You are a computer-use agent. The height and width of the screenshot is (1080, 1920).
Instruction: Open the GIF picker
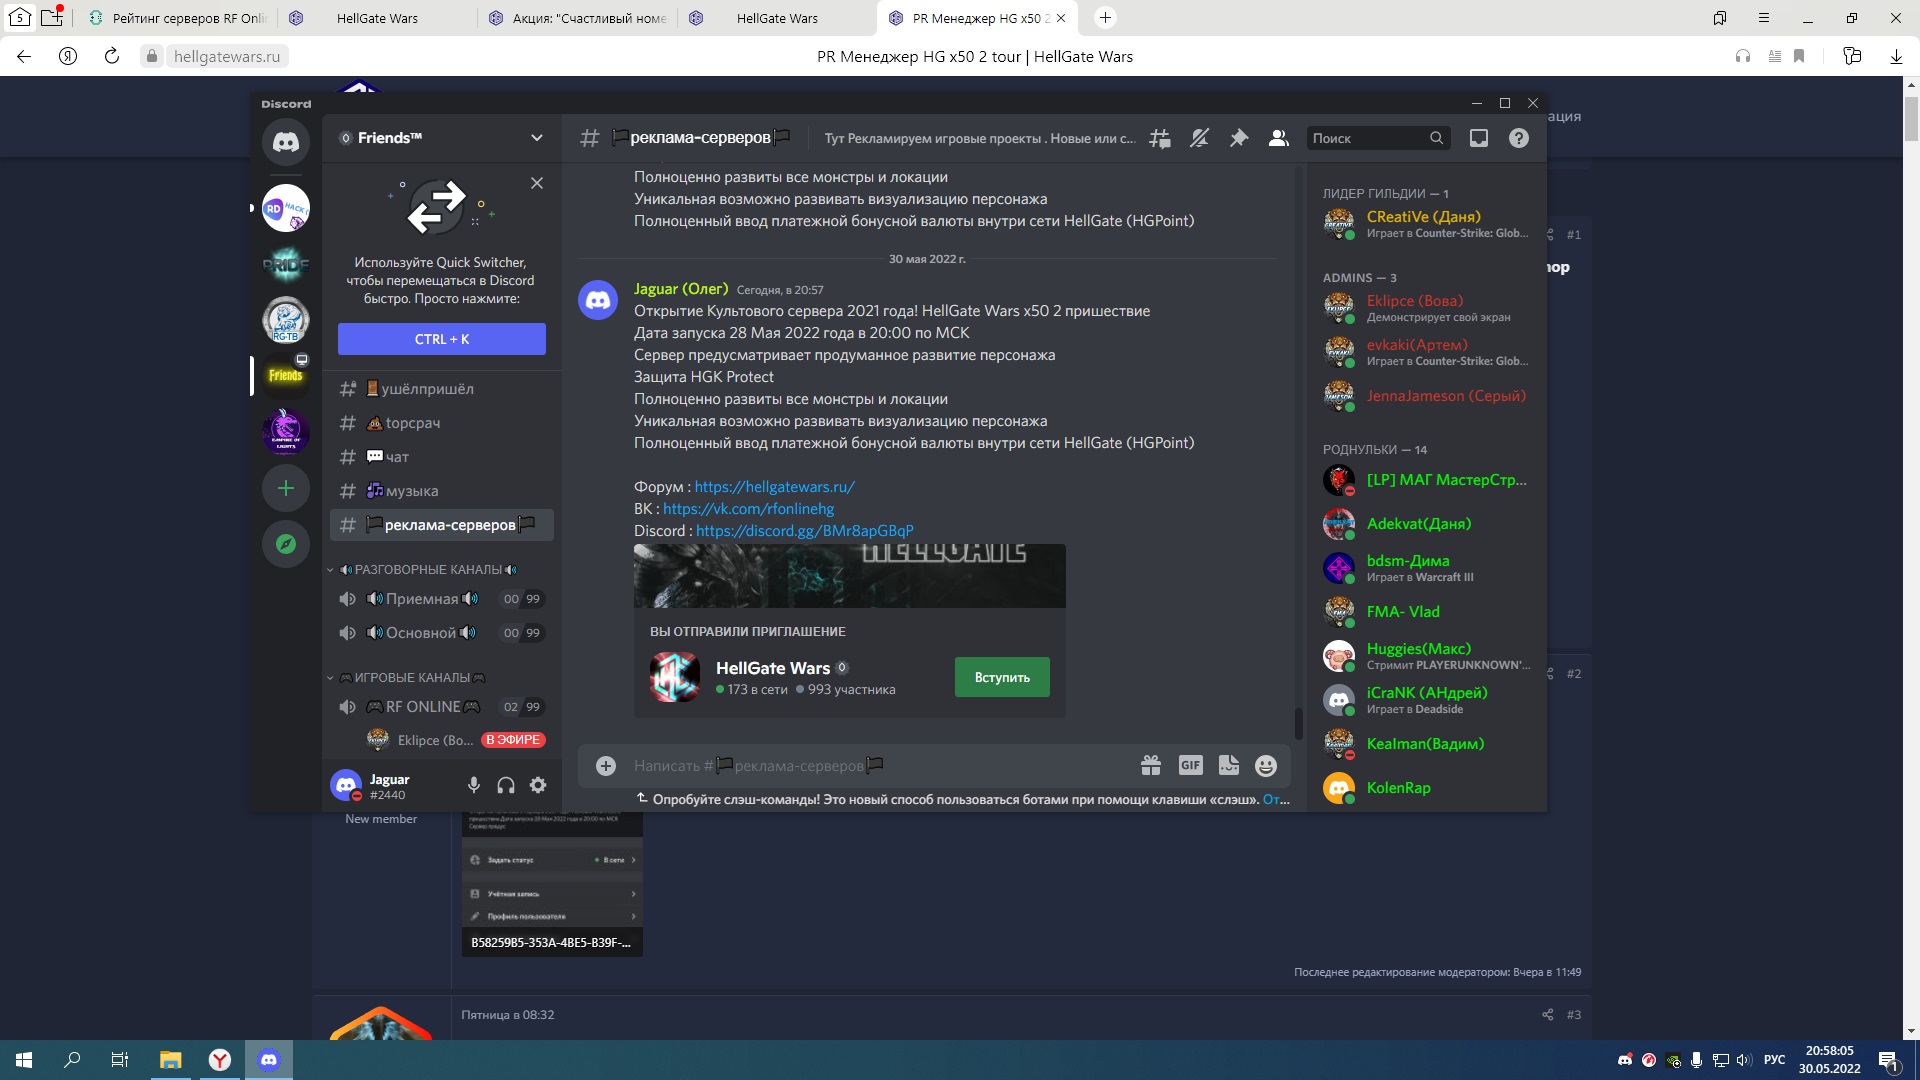tap(1190, 766)
